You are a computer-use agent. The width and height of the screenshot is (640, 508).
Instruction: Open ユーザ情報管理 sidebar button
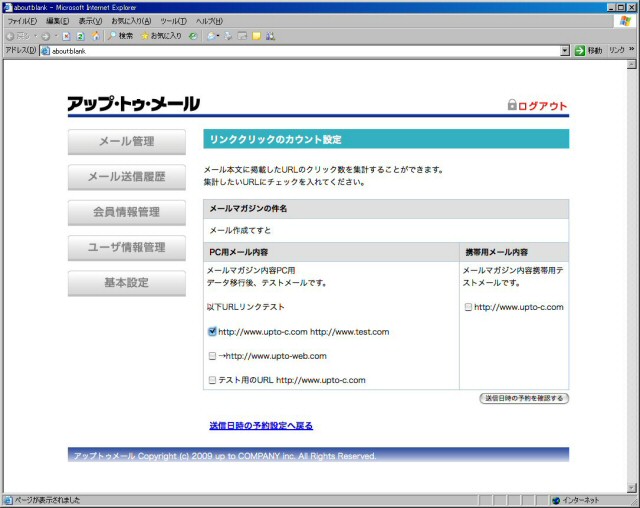tap(127, 248)
